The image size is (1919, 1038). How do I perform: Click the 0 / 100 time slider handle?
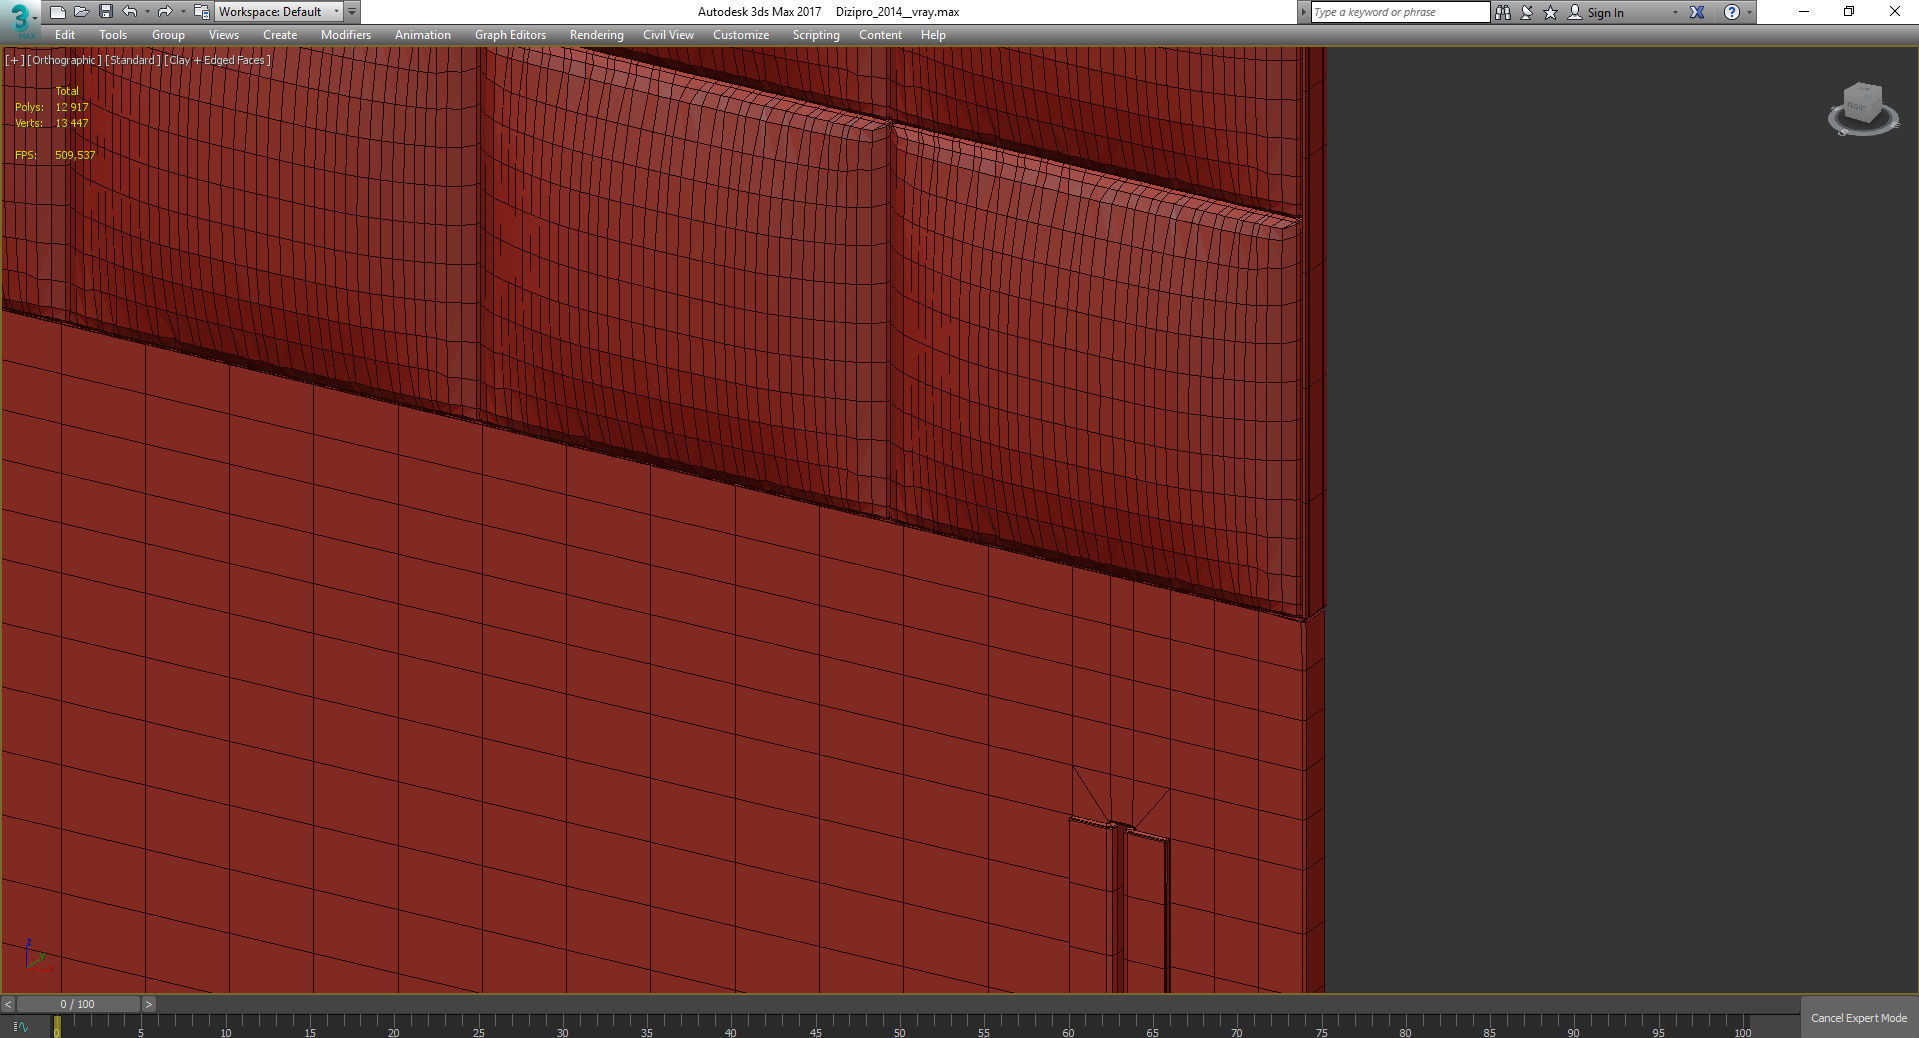click(x=78, y=1004)
